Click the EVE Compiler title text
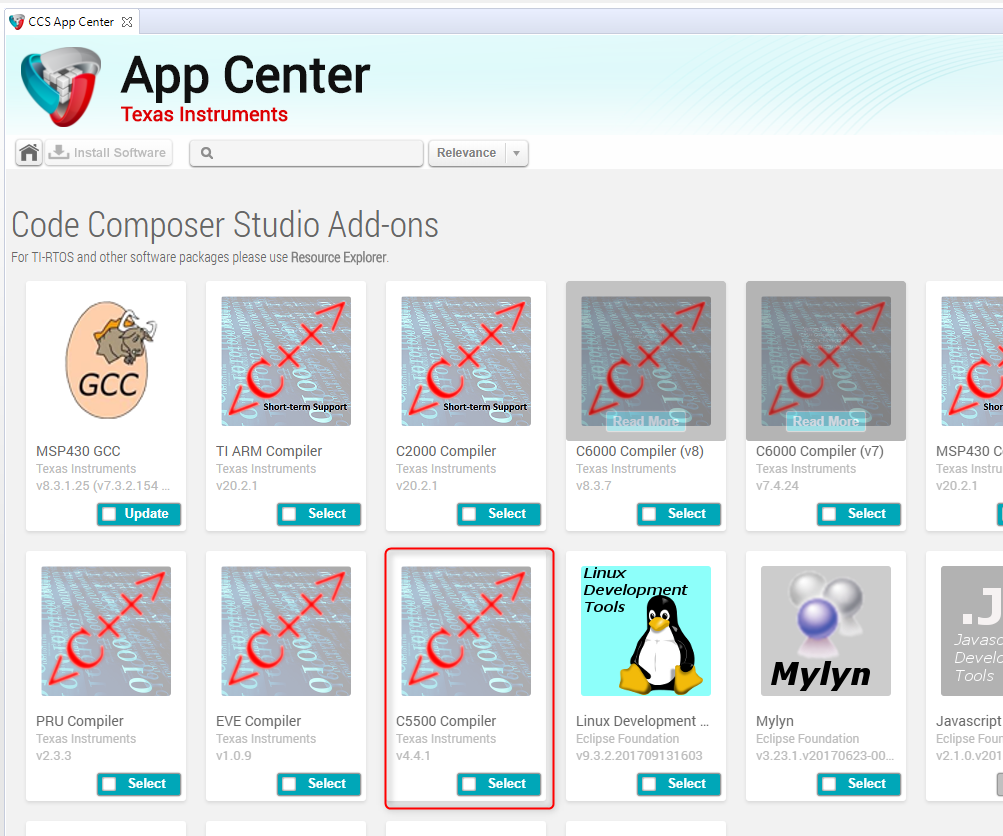This screenshot has width=1003, height=836. pos(258,721)
